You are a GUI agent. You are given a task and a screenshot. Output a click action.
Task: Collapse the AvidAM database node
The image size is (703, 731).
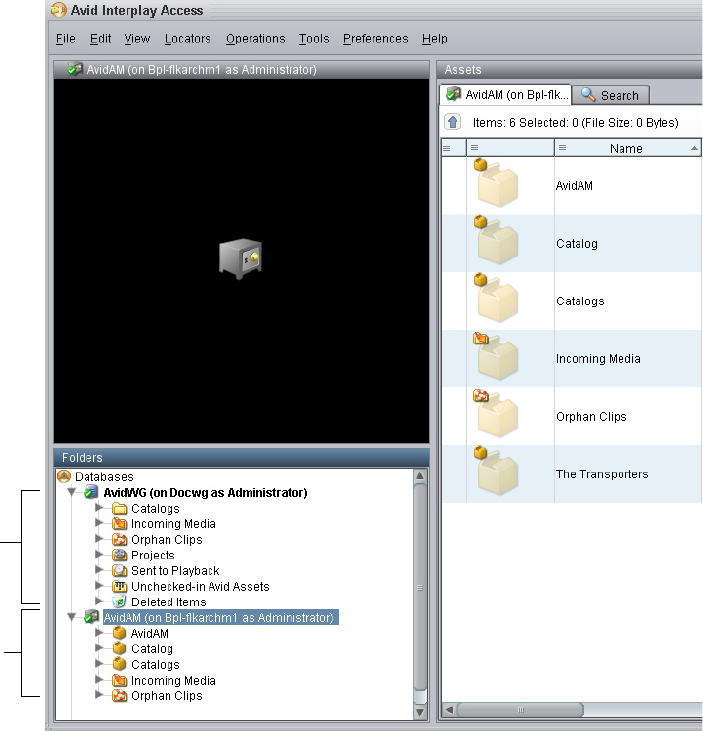point(72,617)
